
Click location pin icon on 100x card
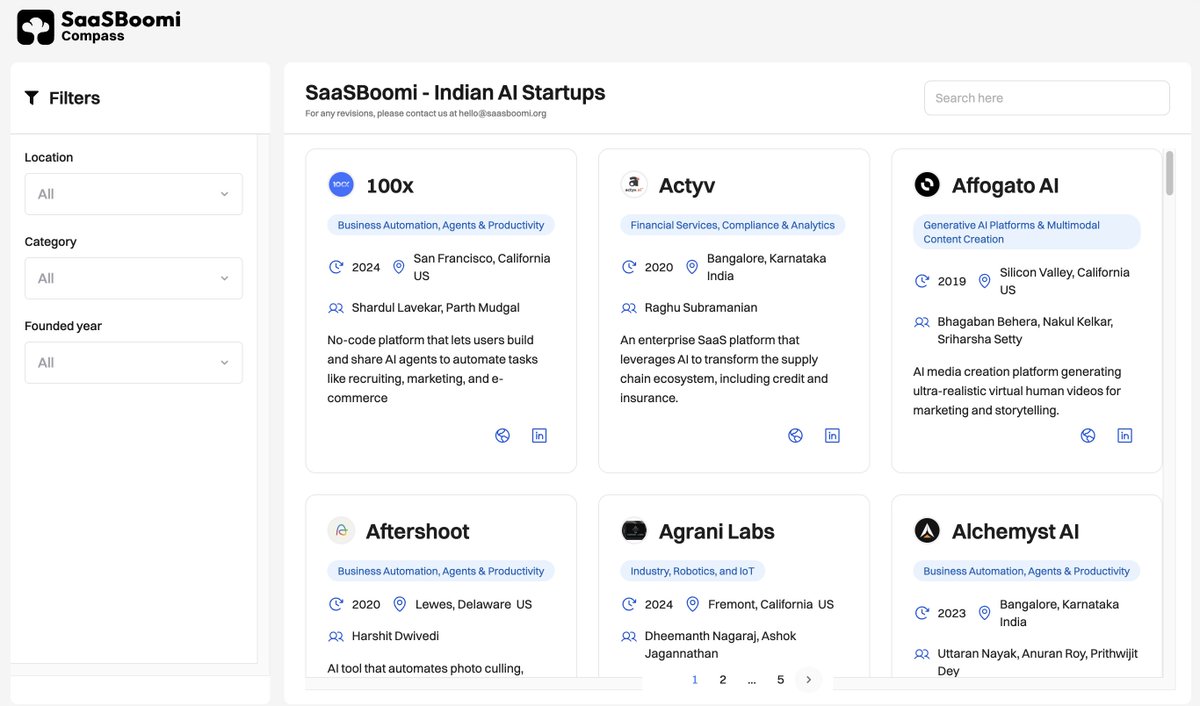pos(399,267)
